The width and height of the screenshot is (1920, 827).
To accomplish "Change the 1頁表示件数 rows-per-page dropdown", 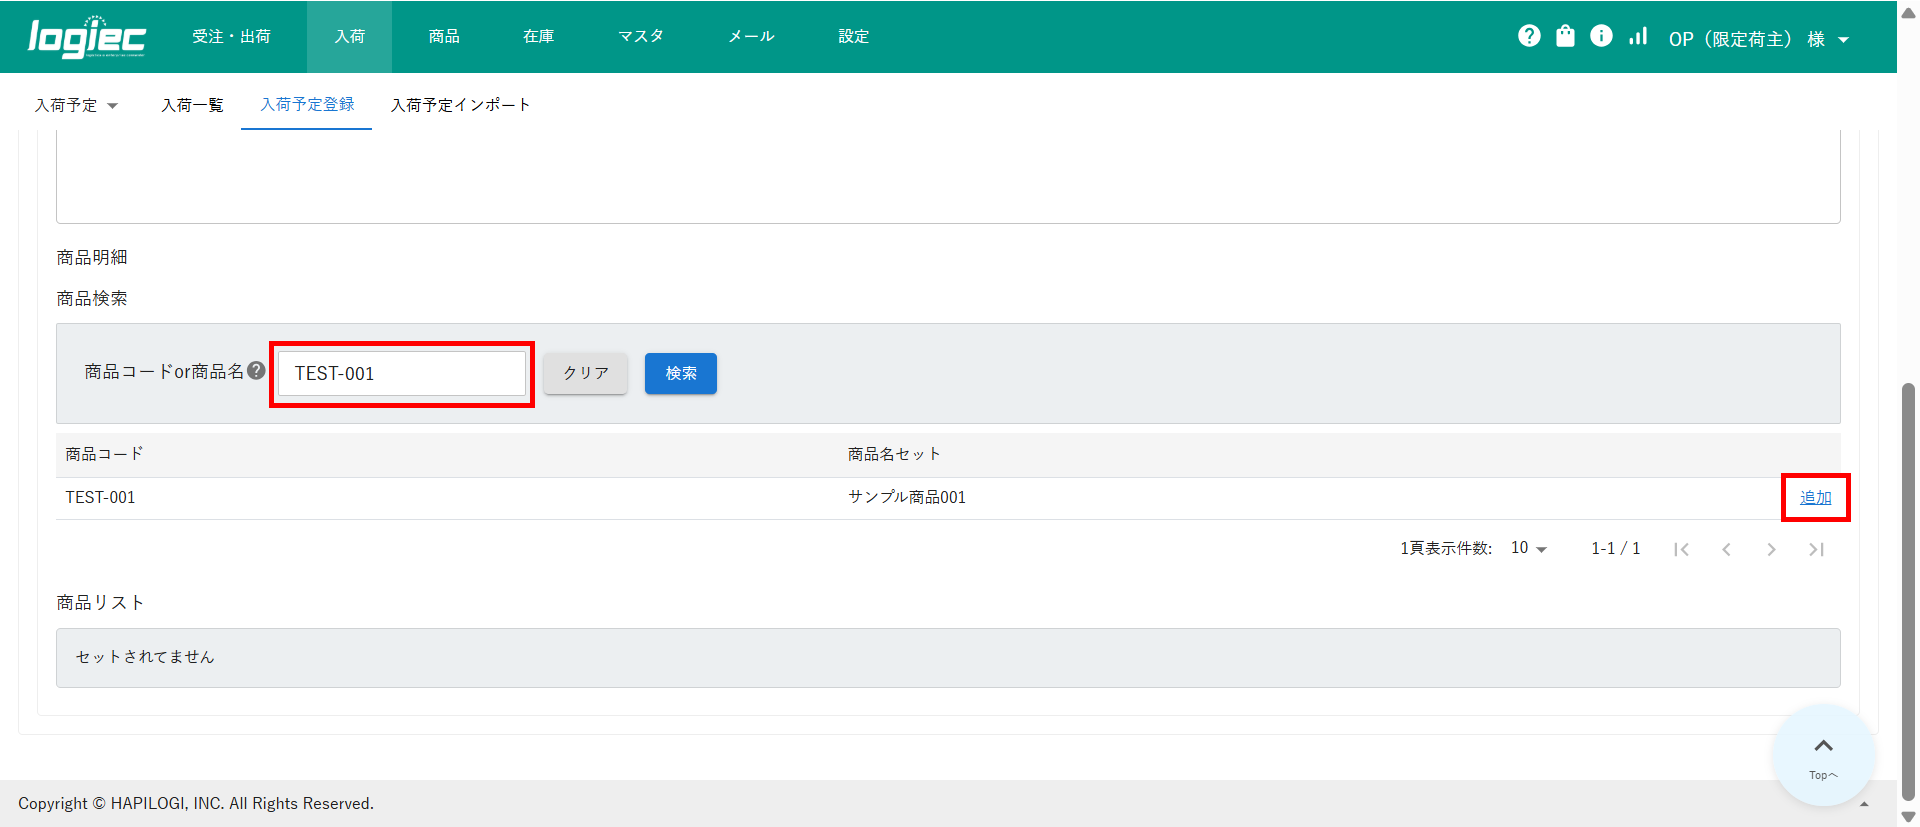I will pos(1528,548).
